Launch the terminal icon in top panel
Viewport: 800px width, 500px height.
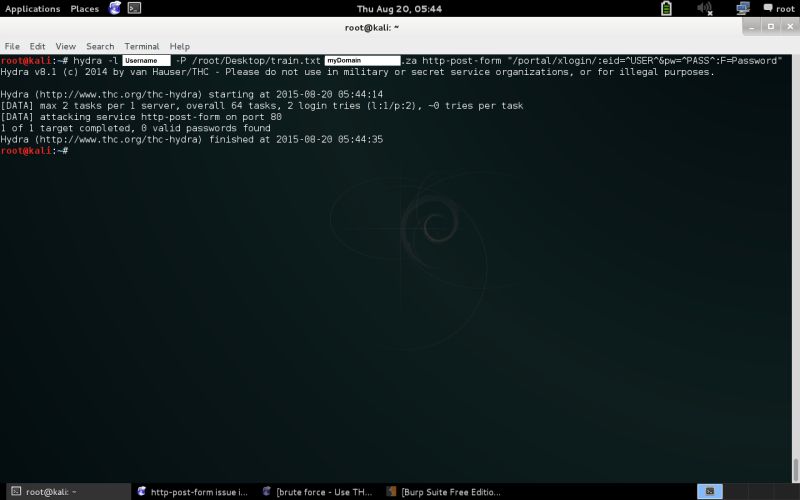(x=134, y=8)
